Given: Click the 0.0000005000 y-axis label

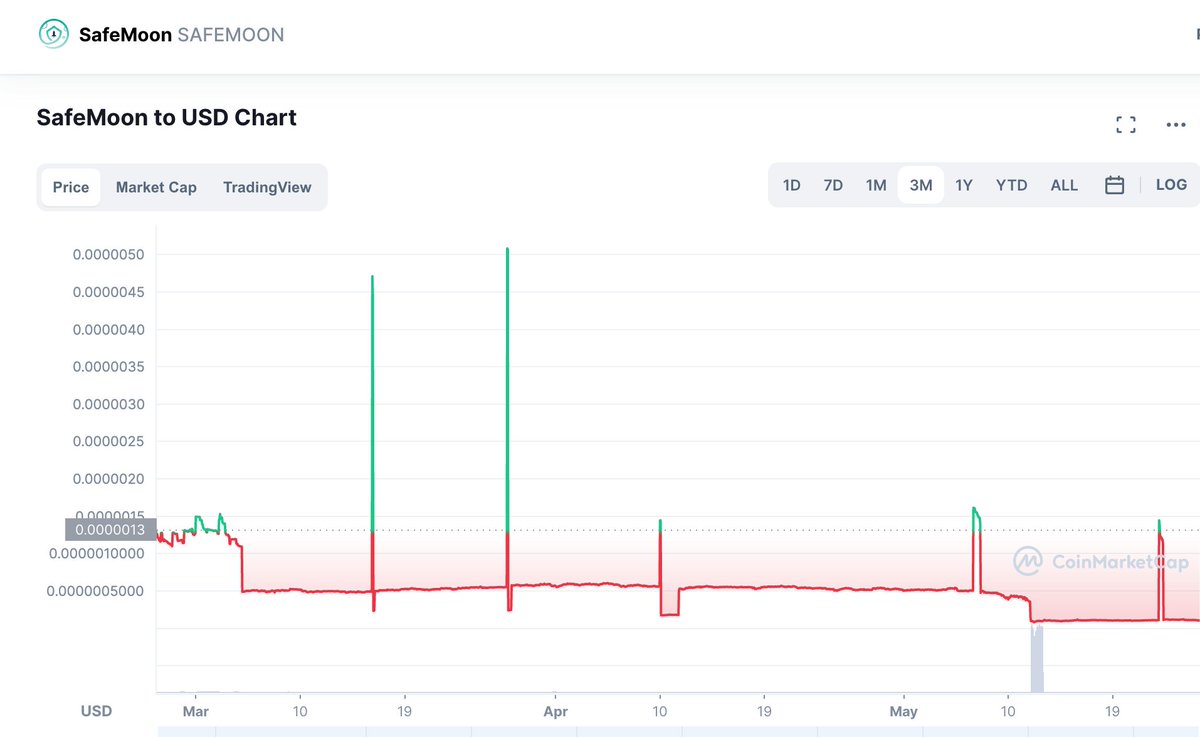Looking at the screenshot, I should (95, 590).
